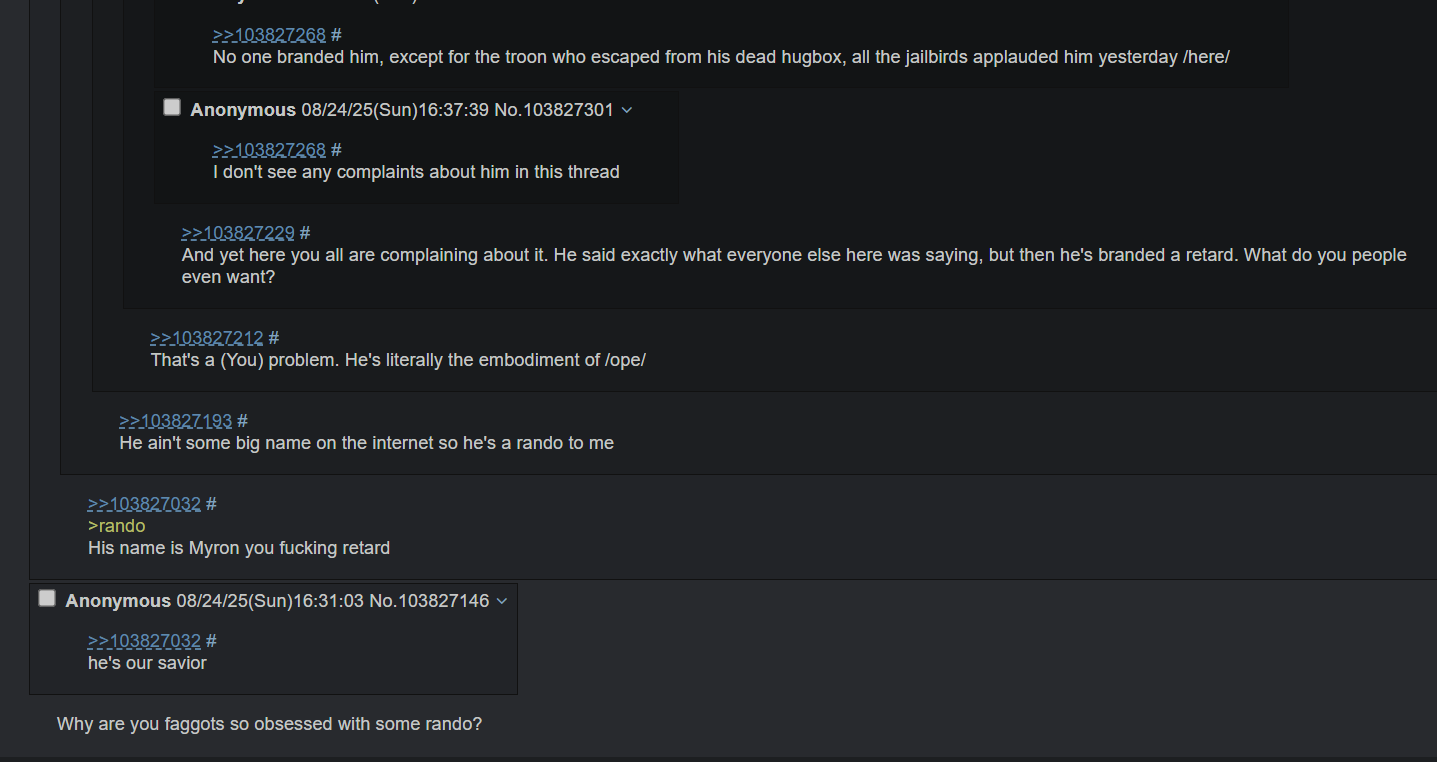Tick the checkbox for post No.103827301
This screenshot has height=762, width=1437.
pos(172,107)
